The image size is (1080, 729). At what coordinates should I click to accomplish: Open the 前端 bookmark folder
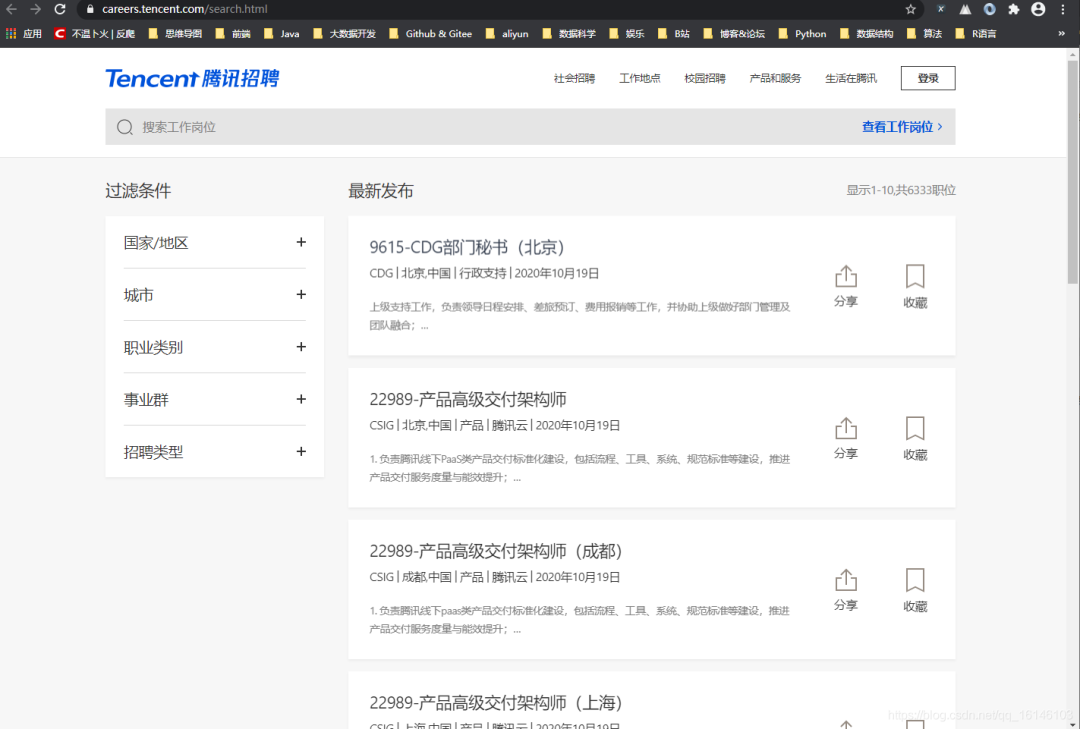(x=233, y=34)
